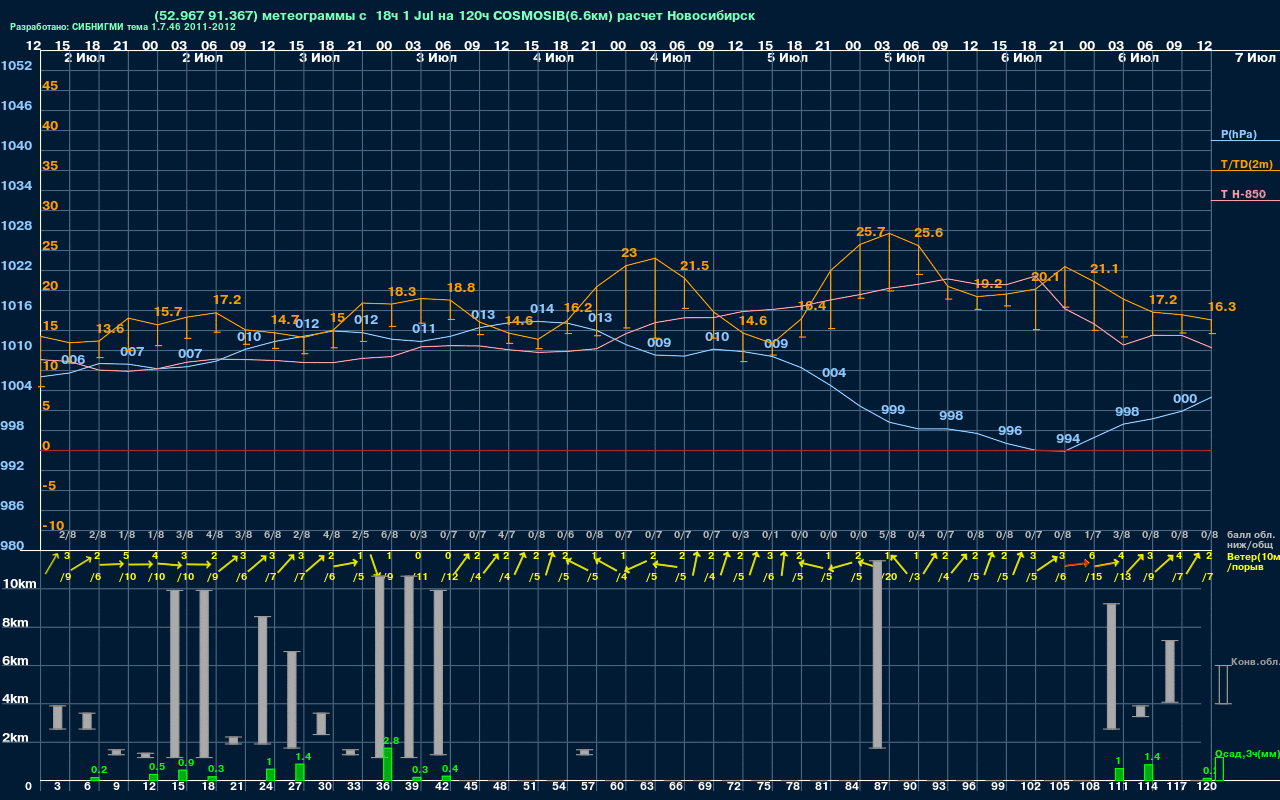Click the 'Разработано: СИБНИГМИ' credit line
The image size is (1280, 800).
pos(123,27)
